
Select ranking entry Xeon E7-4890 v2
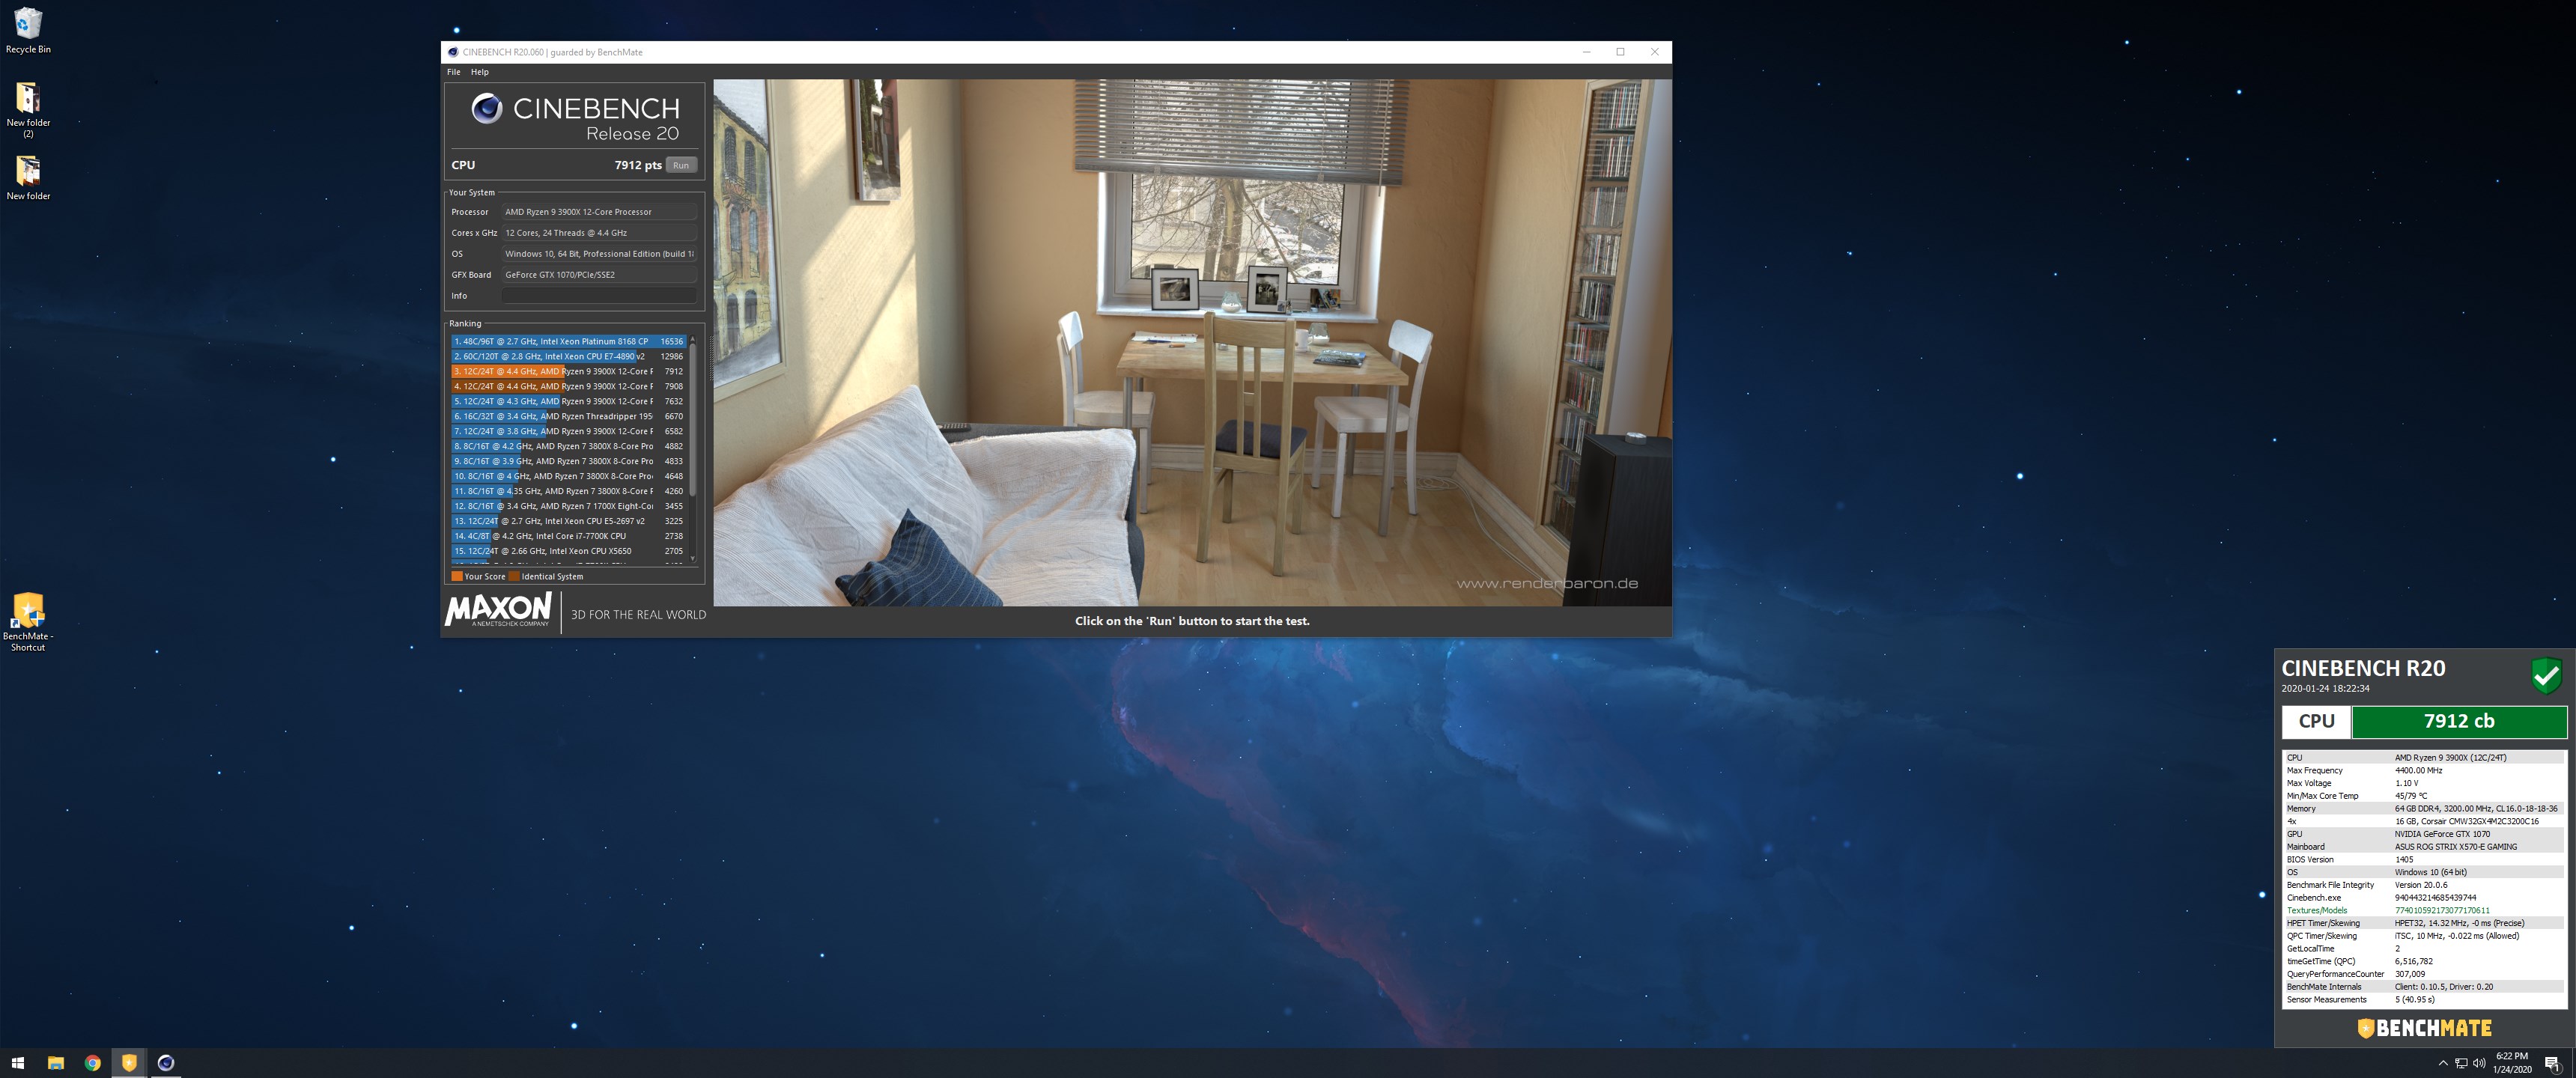(x=568, y=356)
